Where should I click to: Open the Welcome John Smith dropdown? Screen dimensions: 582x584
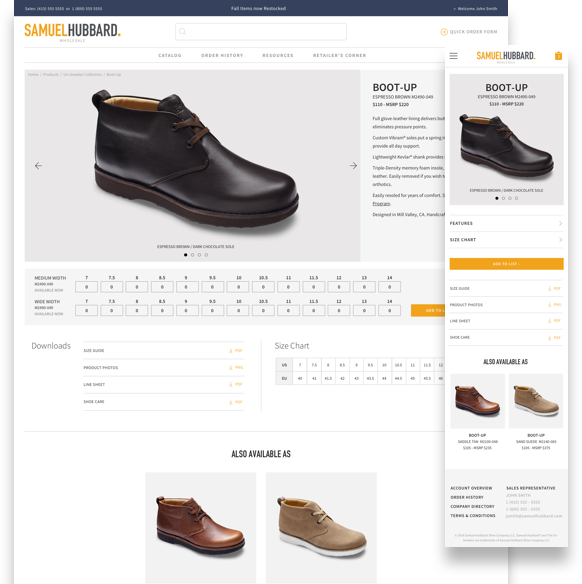[475, 9]
